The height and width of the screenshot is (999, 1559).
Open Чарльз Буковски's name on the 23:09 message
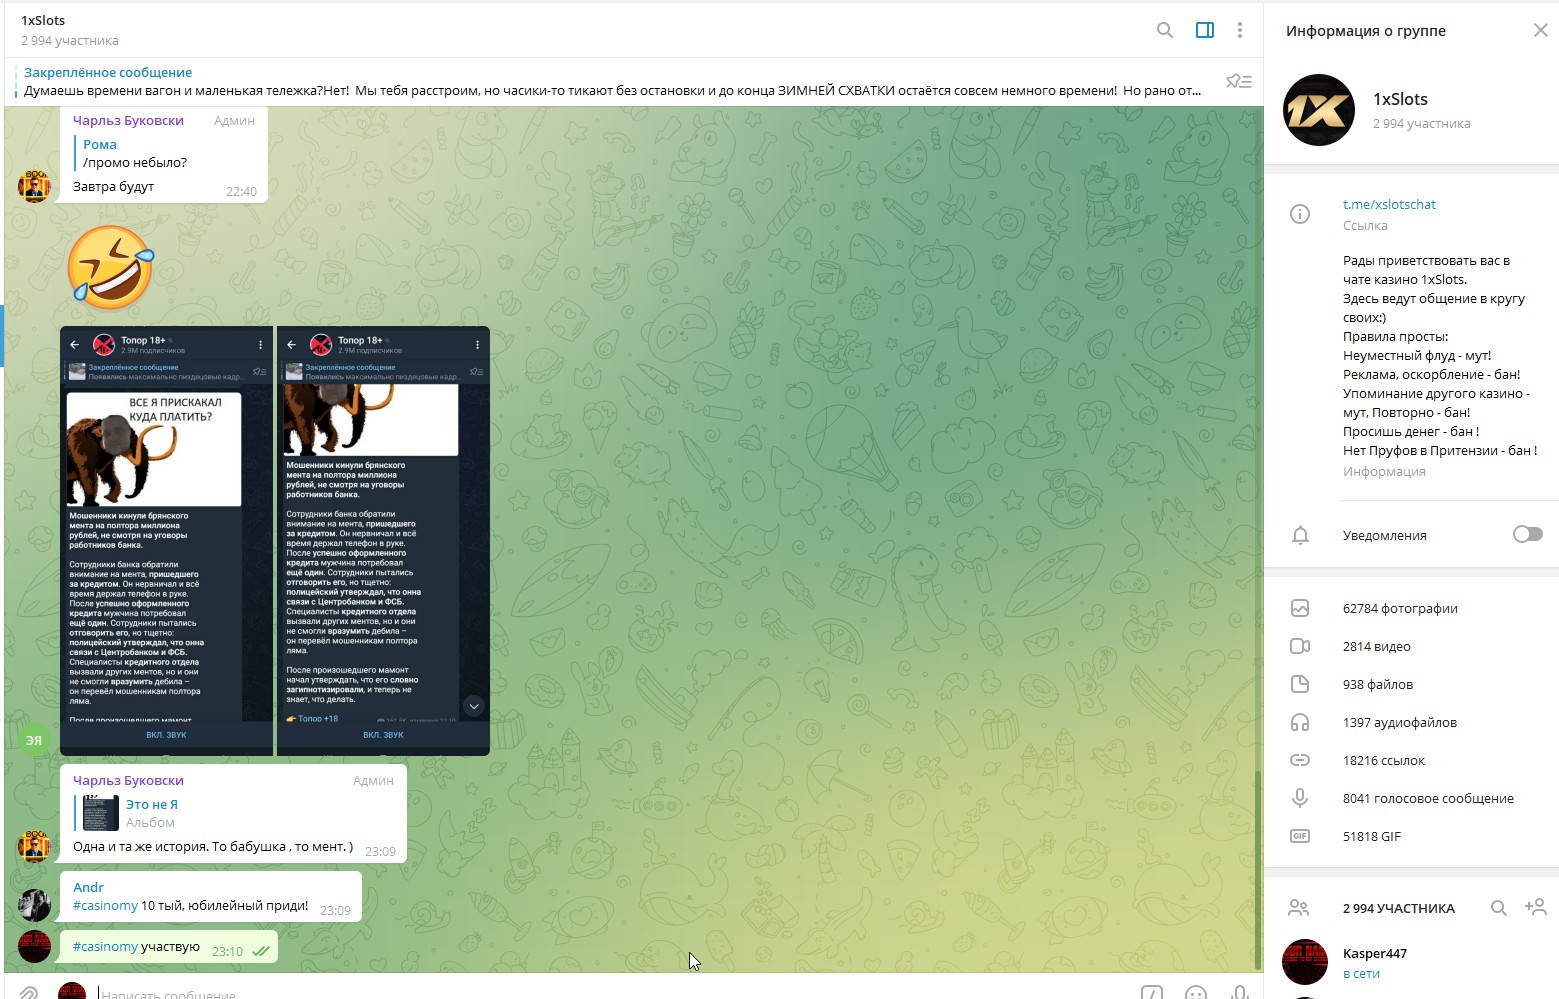128,780
